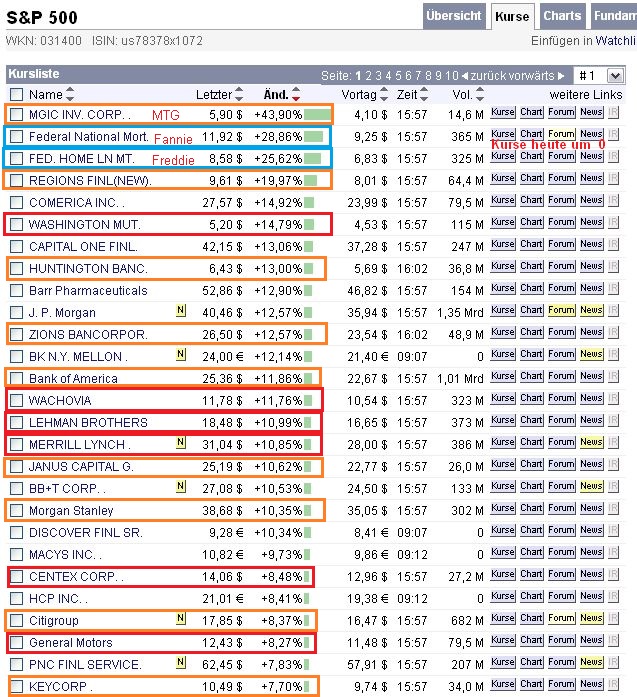
Task: Click the green change bar for Federal National Mort.
Action: [313, 136]
